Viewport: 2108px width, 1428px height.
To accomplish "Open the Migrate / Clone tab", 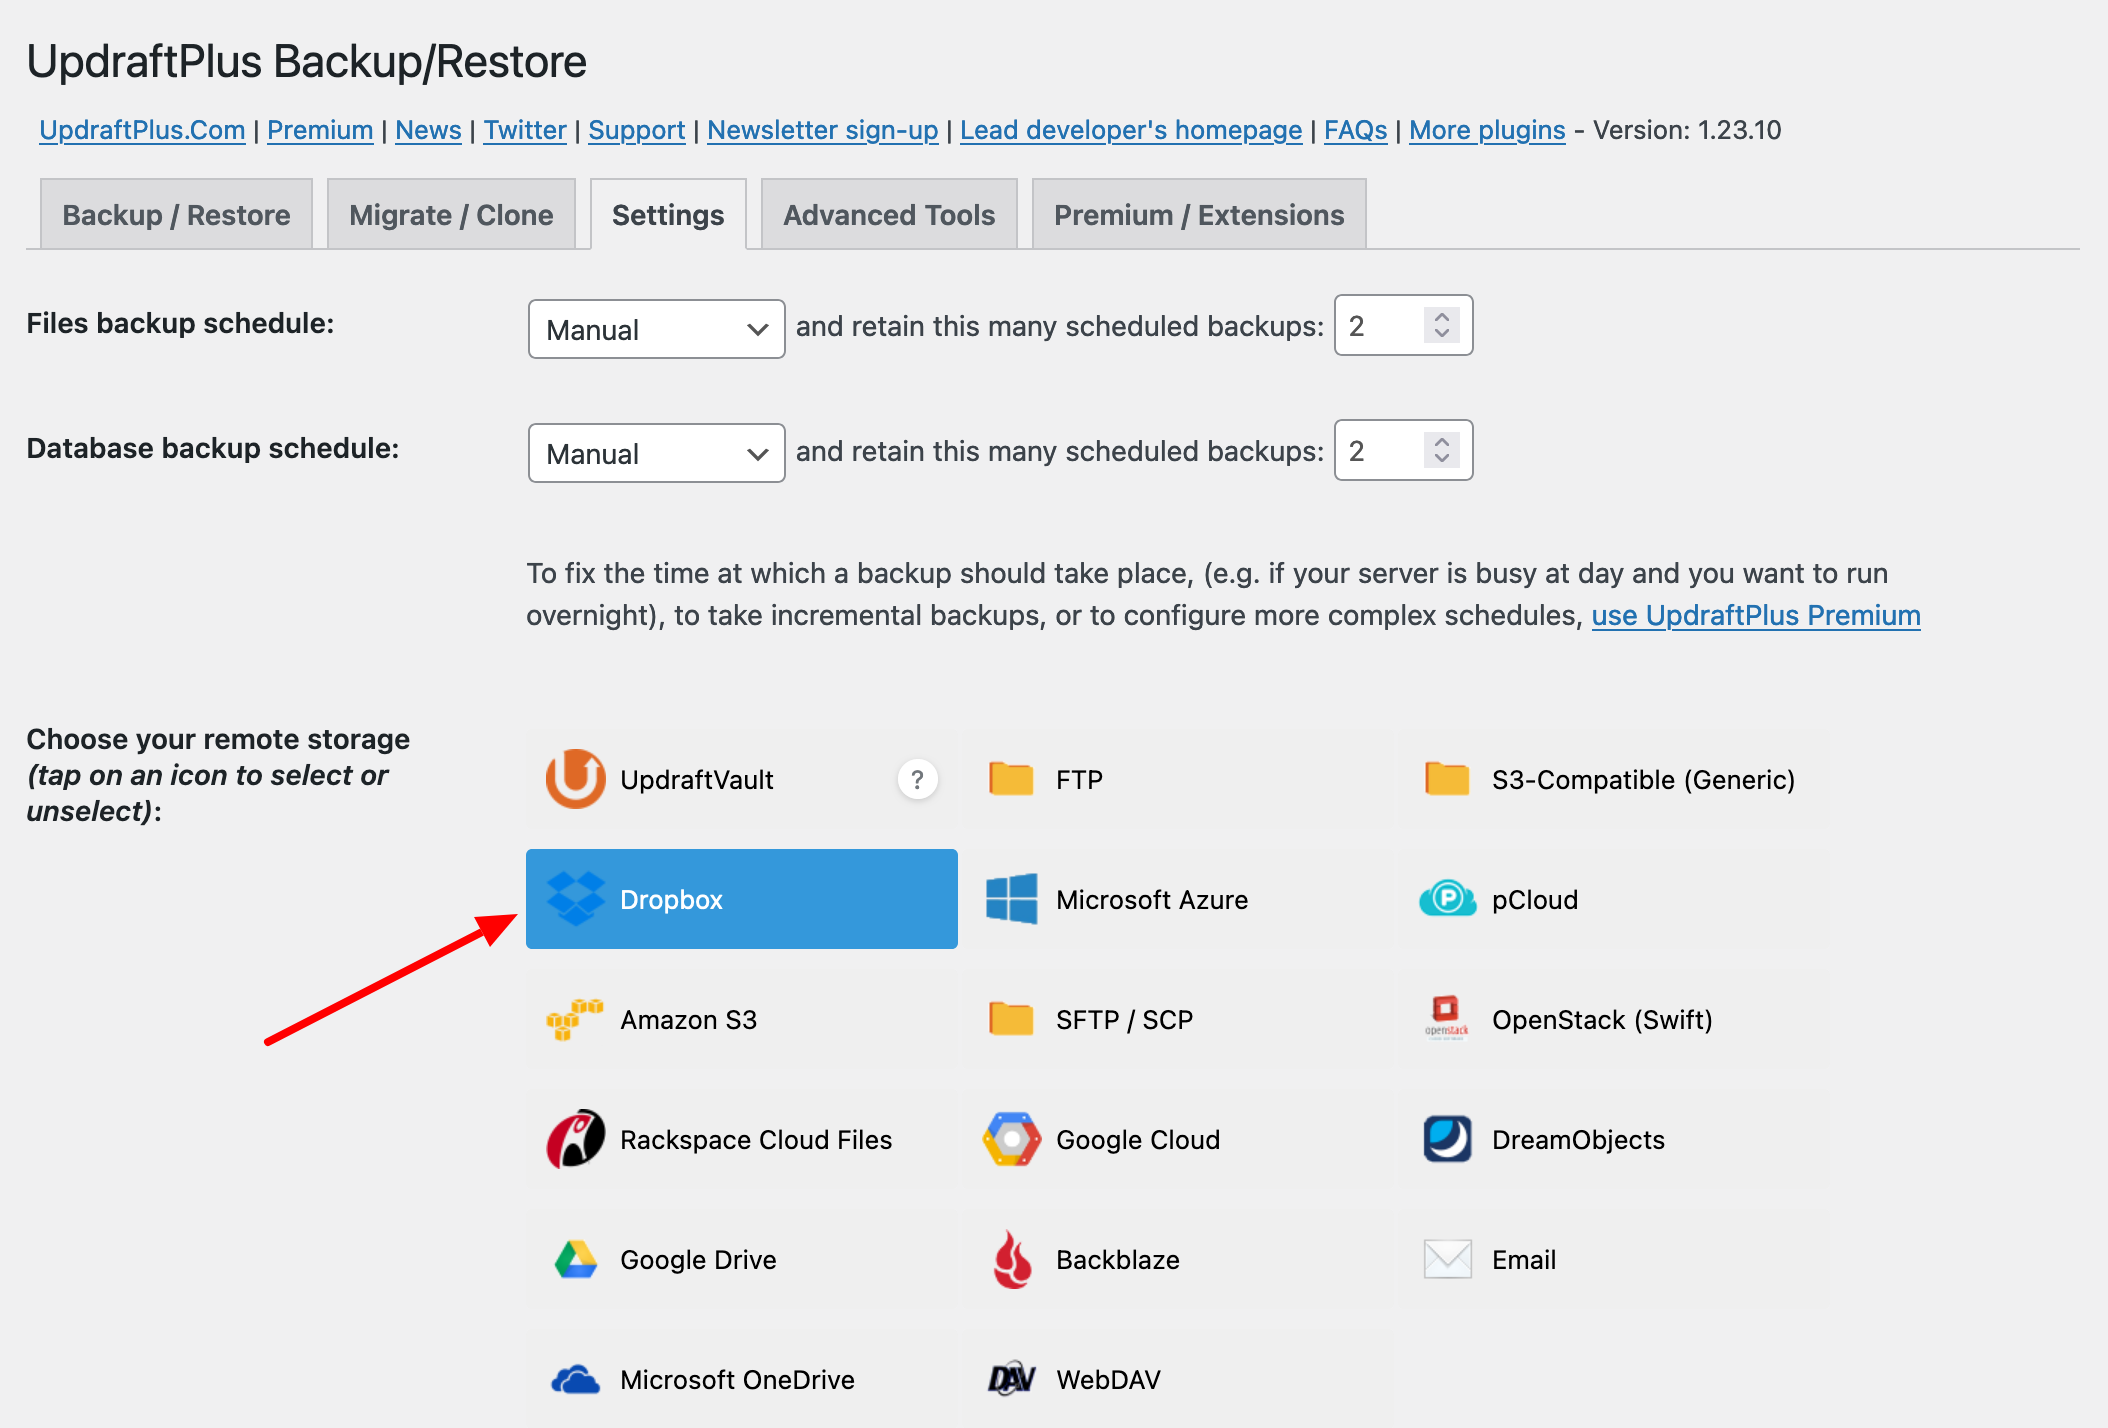I will [451, 214].
